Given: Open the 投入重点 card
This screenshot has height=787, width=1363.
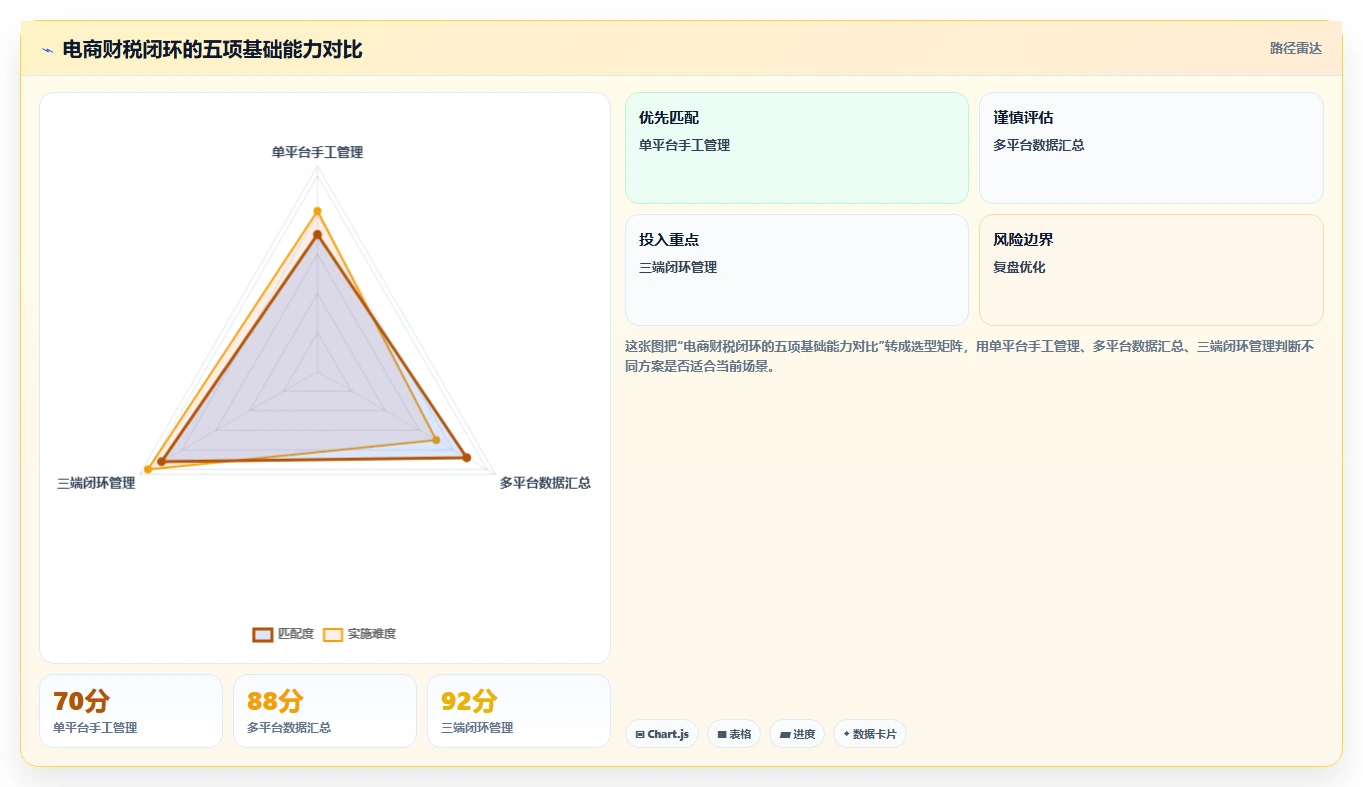Looking at the screenshot, I should [797, 270].
